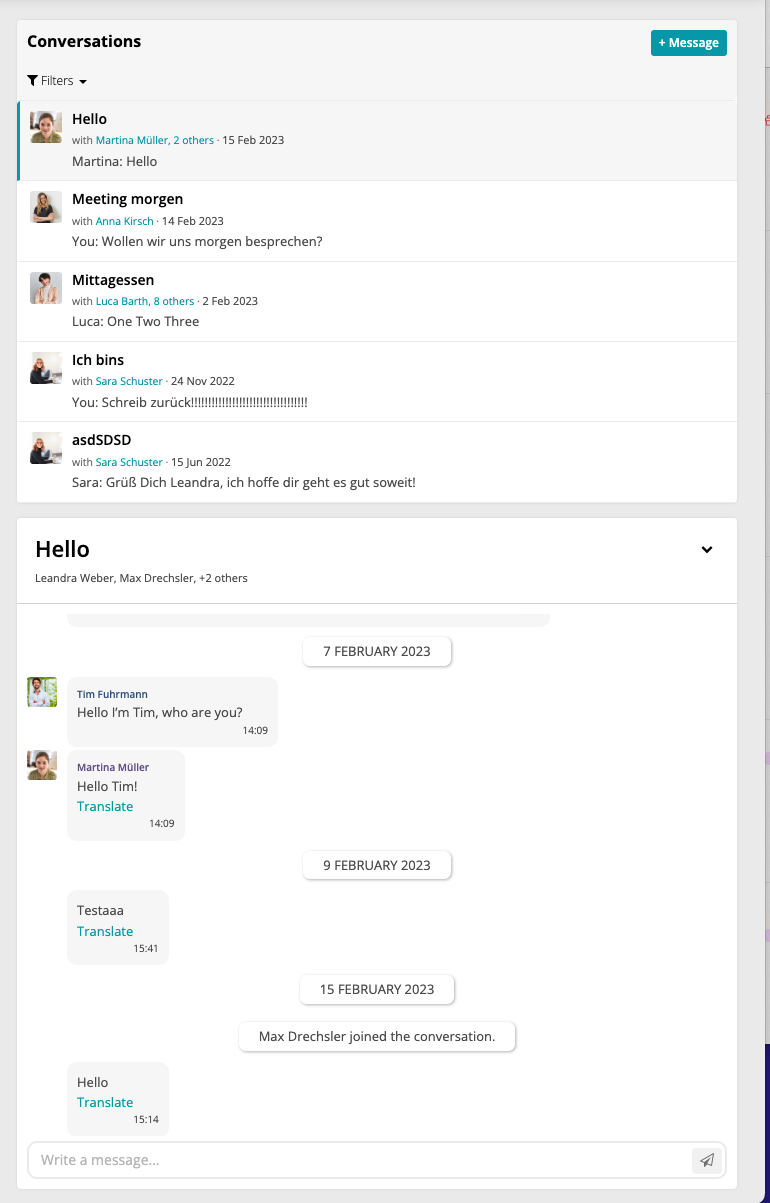Screen dimensions: 770x1203
Task: Open the 'Mittagessen' conversation
Action: tap(300, 298)
